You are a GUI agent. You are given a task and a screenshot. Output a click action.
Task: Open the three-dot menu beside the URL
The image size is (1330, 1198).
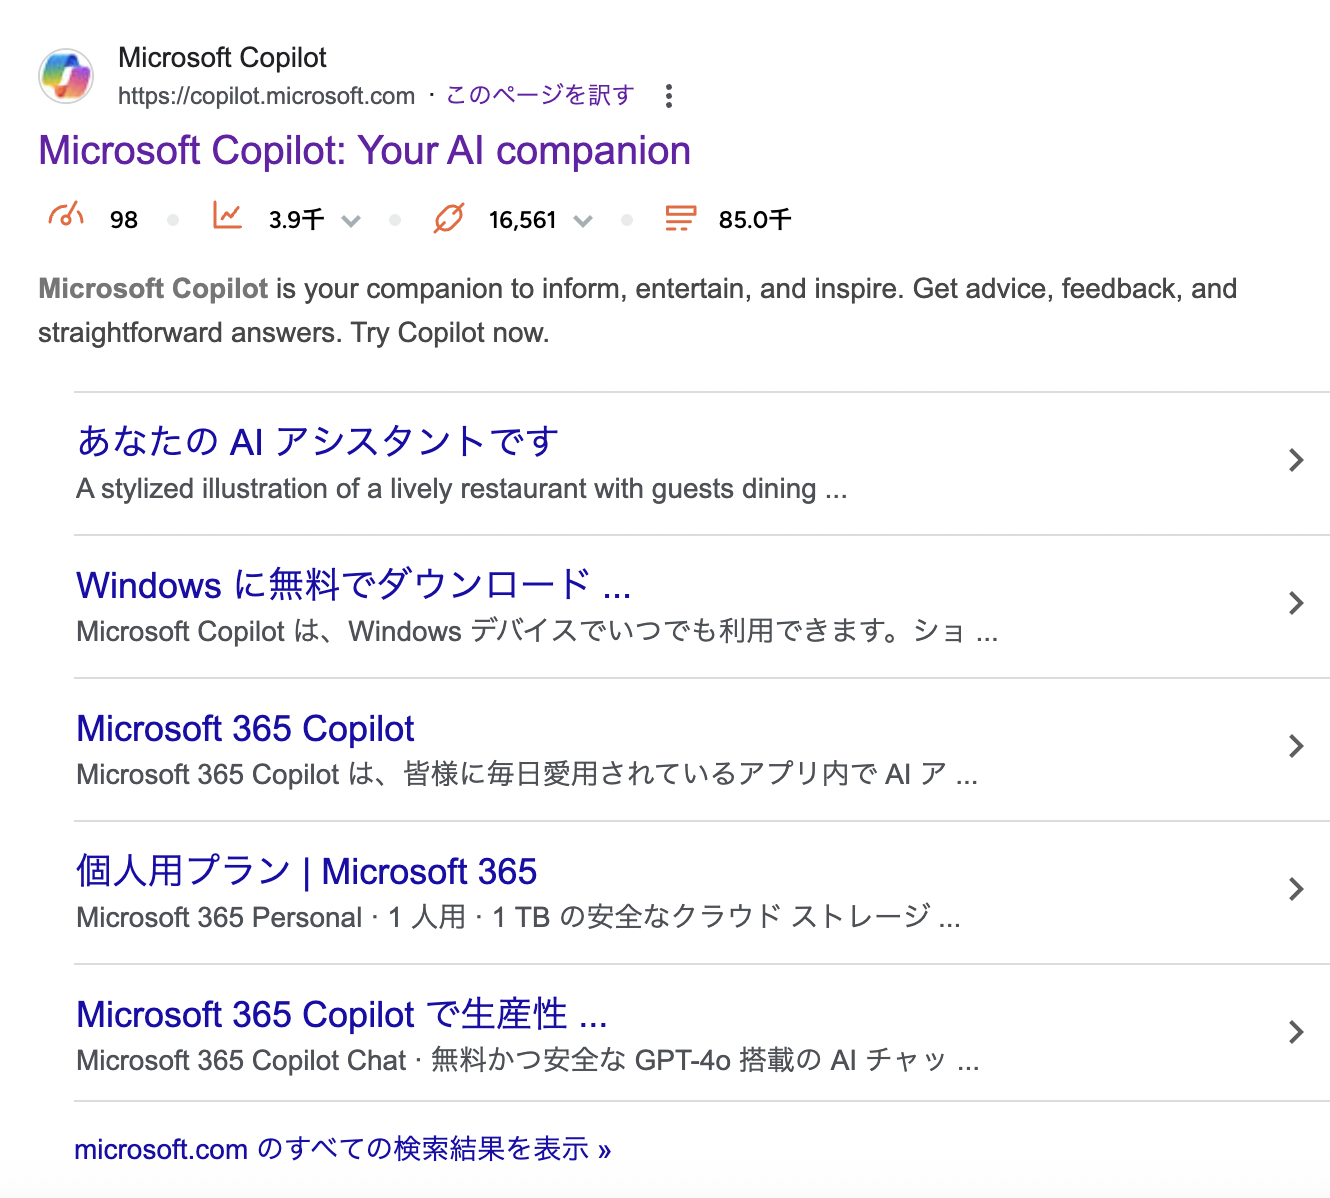669,96
